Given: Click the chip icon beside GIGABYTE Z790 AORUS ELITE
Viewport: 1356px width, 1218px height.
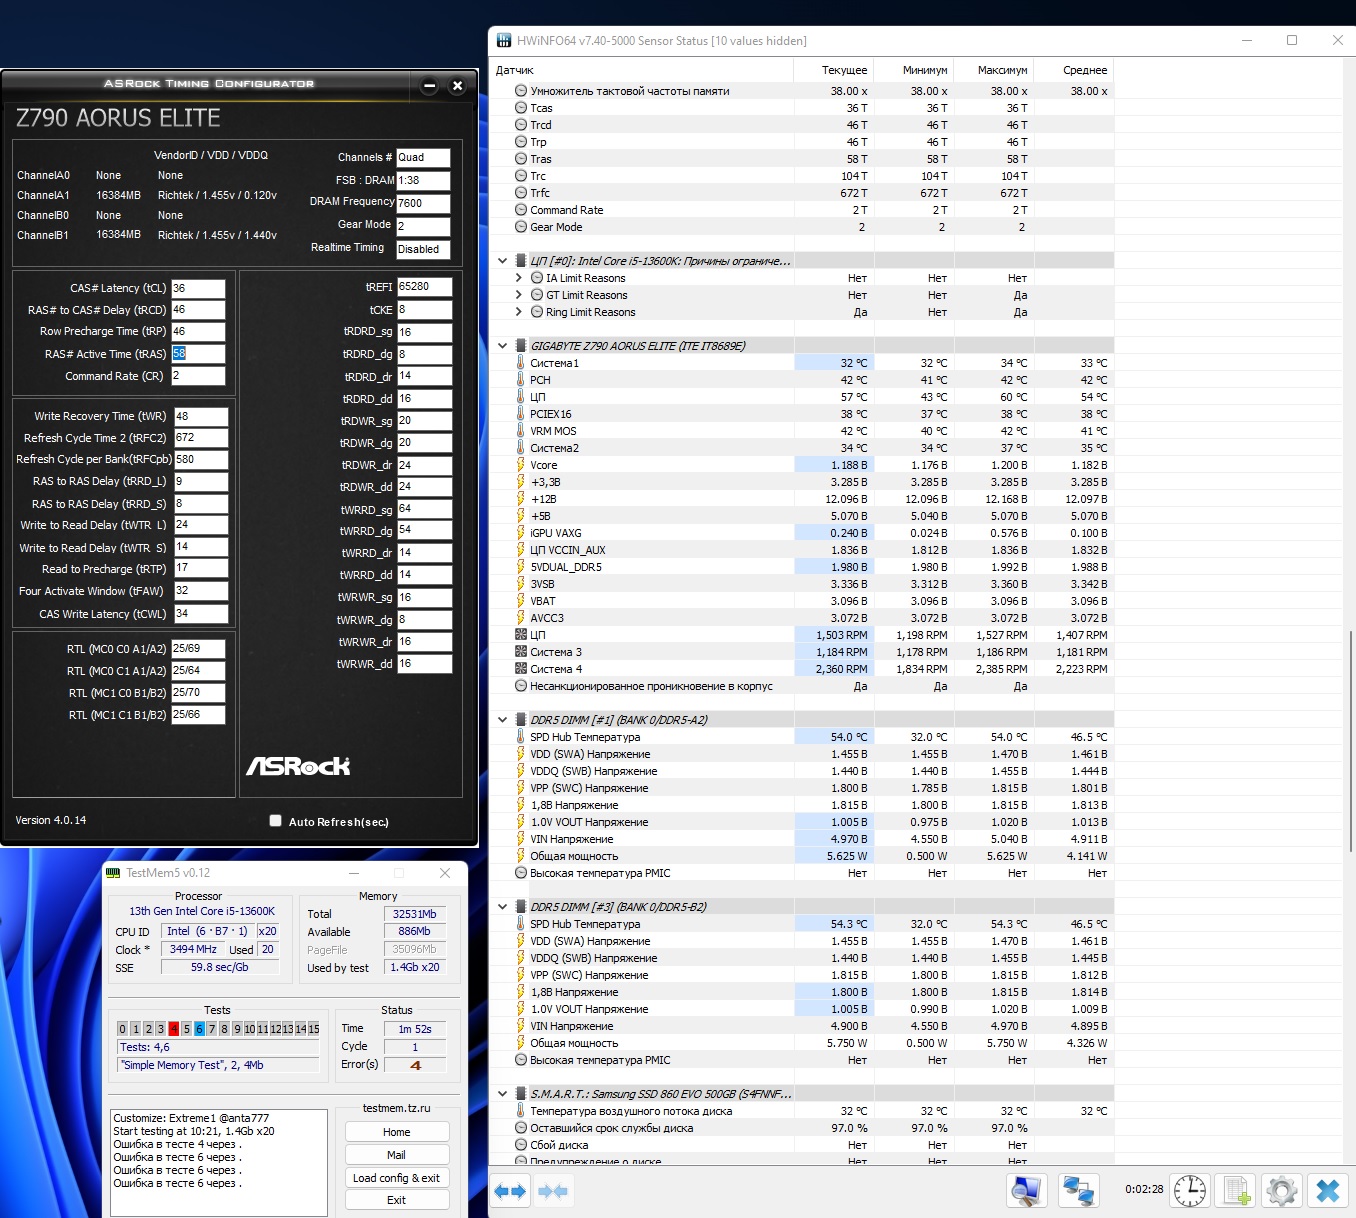Looking at the screenshot, I should (520, 346).
